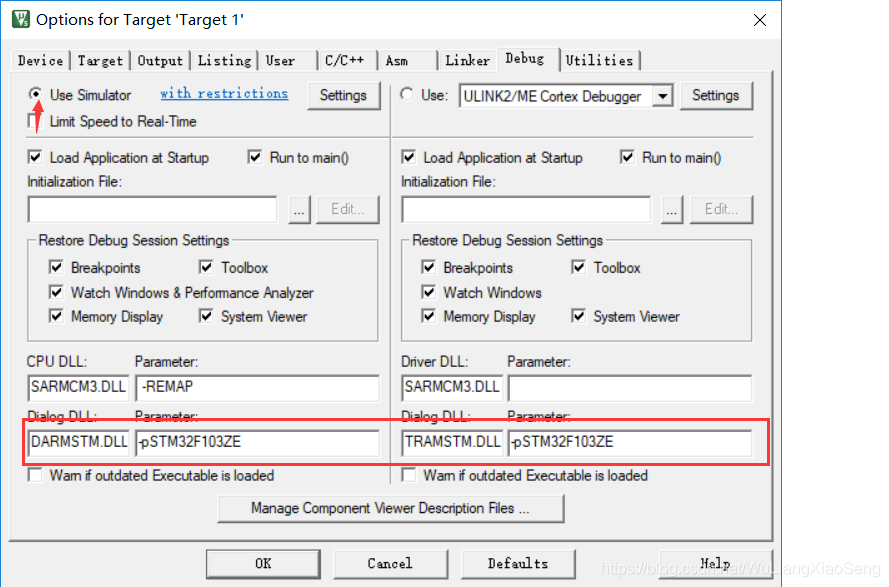This screenshot has width=889, height=587.
Task: Click hardware-side Edit... button
Action: (721, 209)
